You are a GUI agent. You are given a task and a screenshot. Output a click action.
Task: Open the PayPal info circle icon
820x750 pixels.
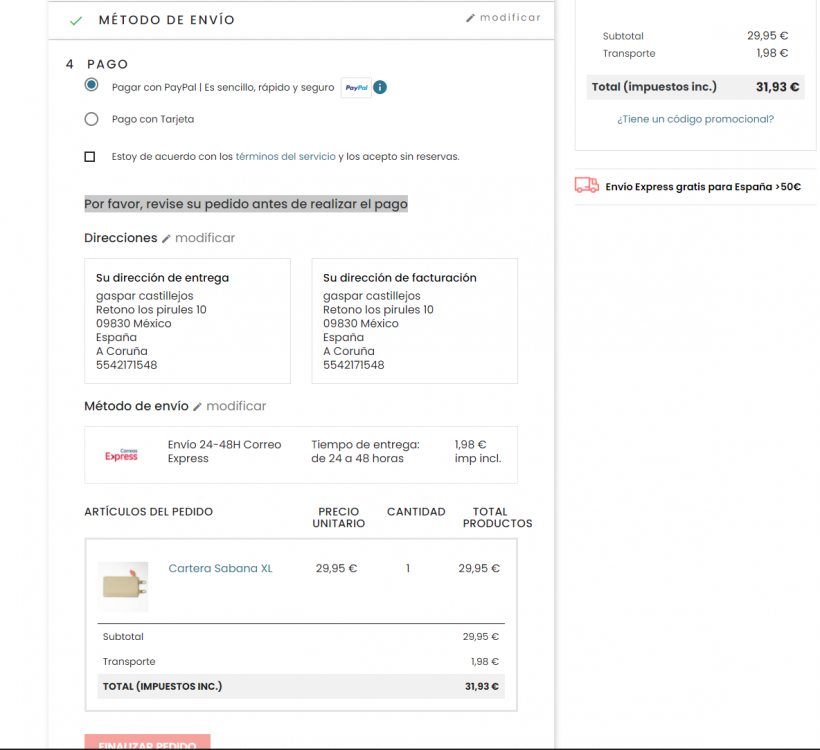[380, 87]
